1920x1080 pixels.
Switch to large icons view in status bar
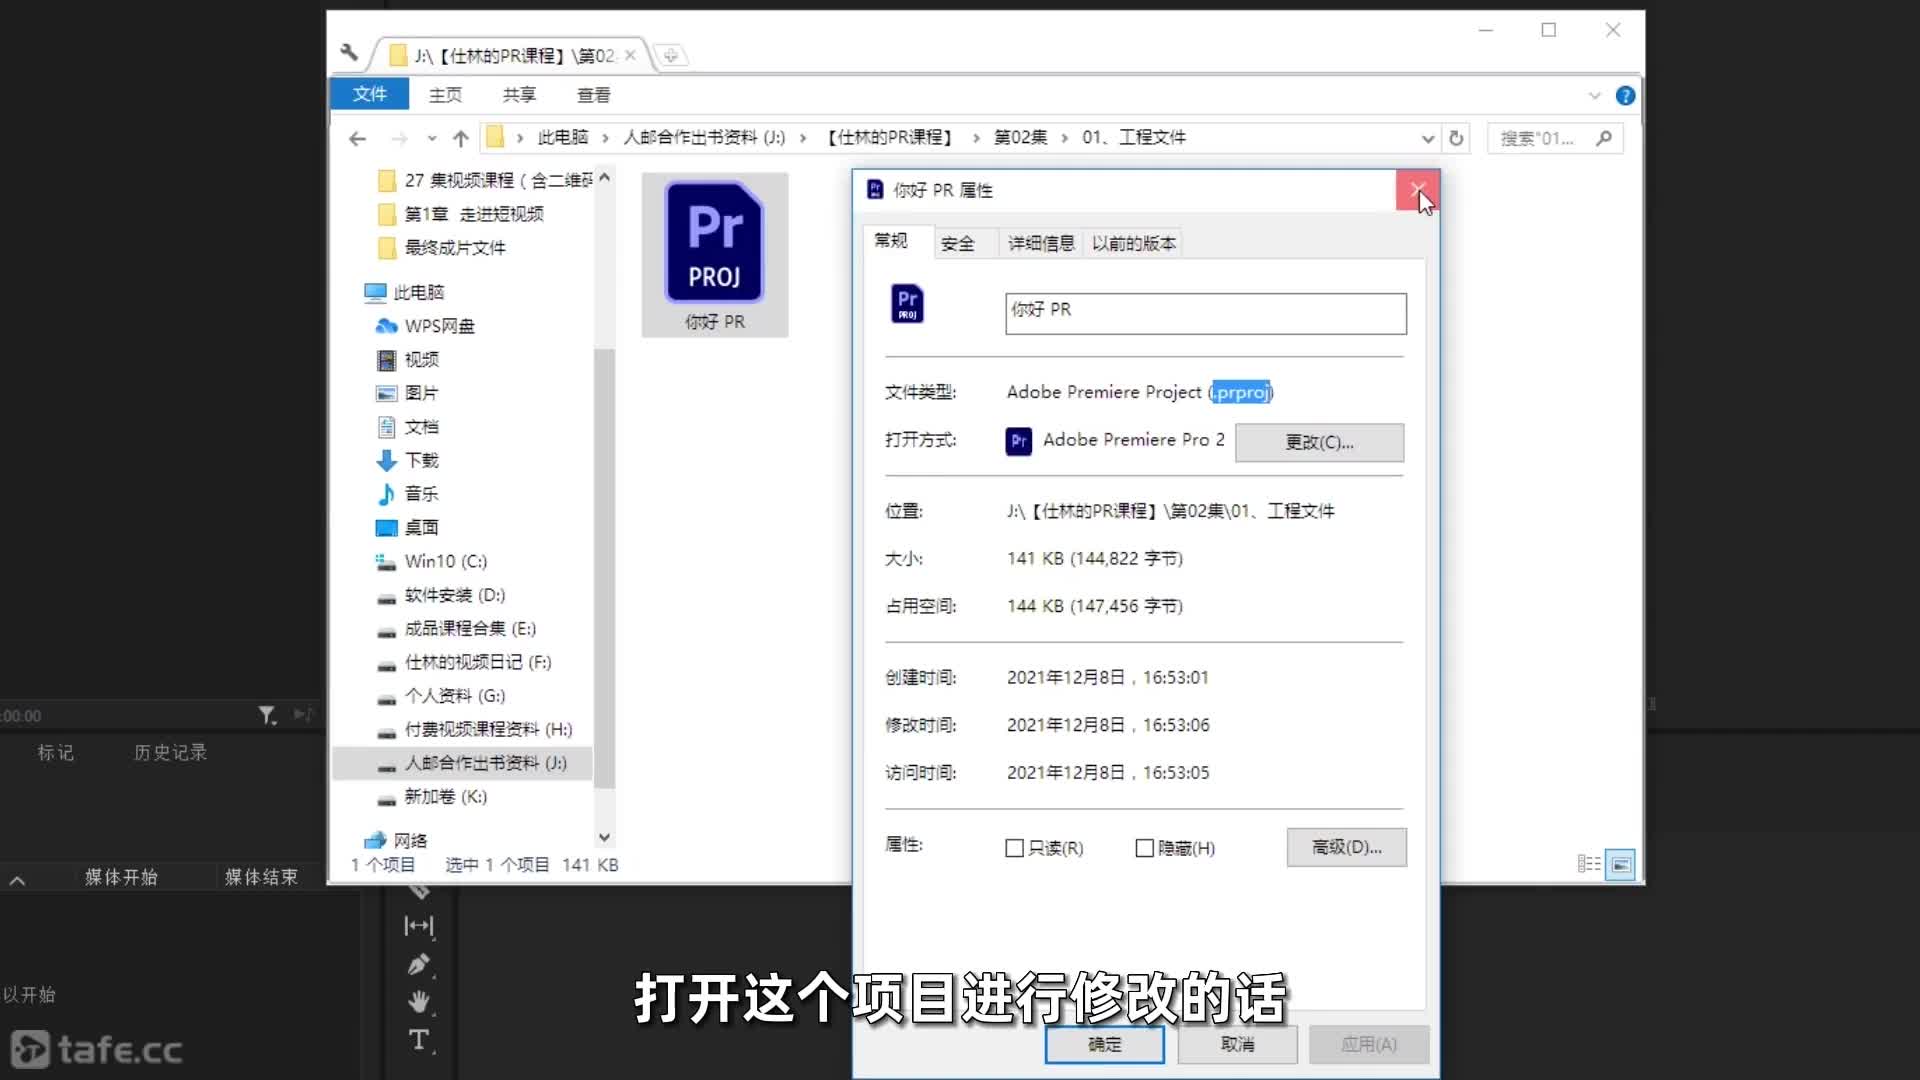coord(1620,865)
